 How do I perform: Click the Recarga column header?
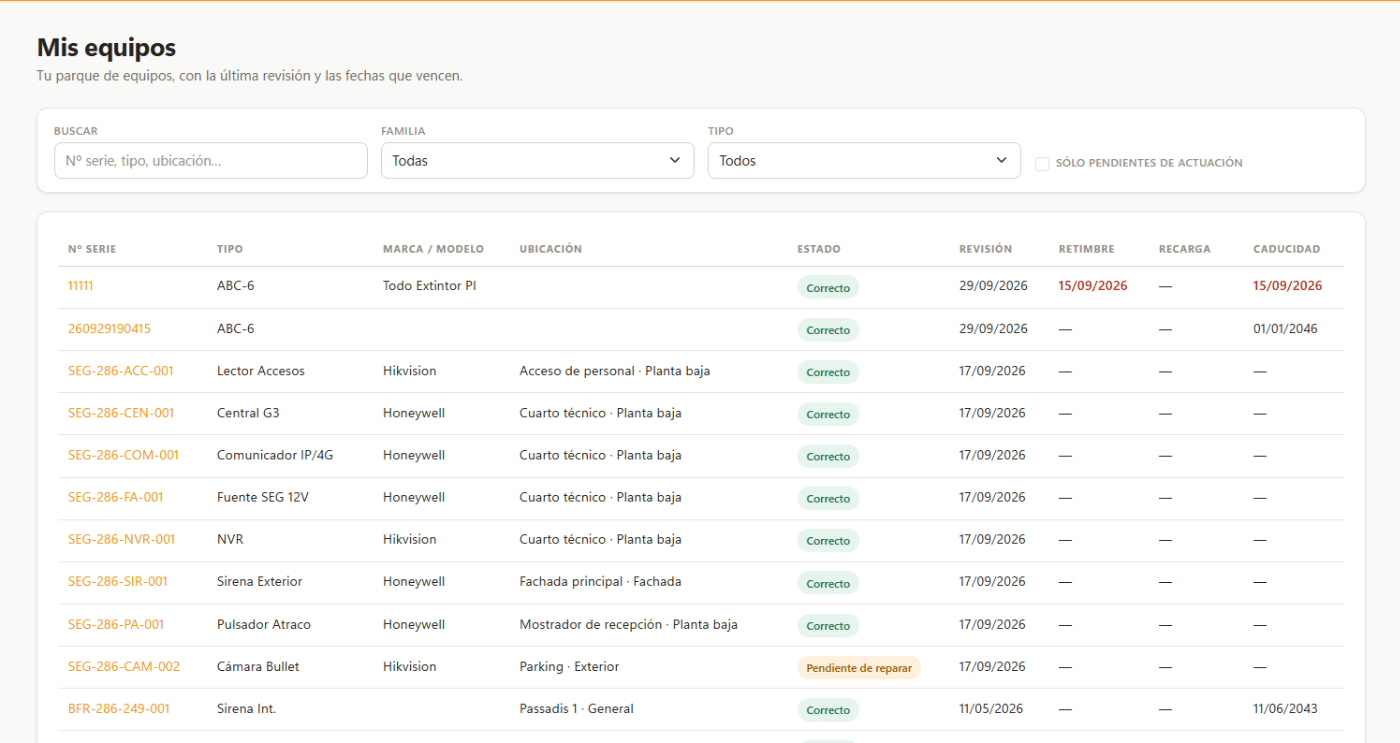click(x=1185, y=249)
